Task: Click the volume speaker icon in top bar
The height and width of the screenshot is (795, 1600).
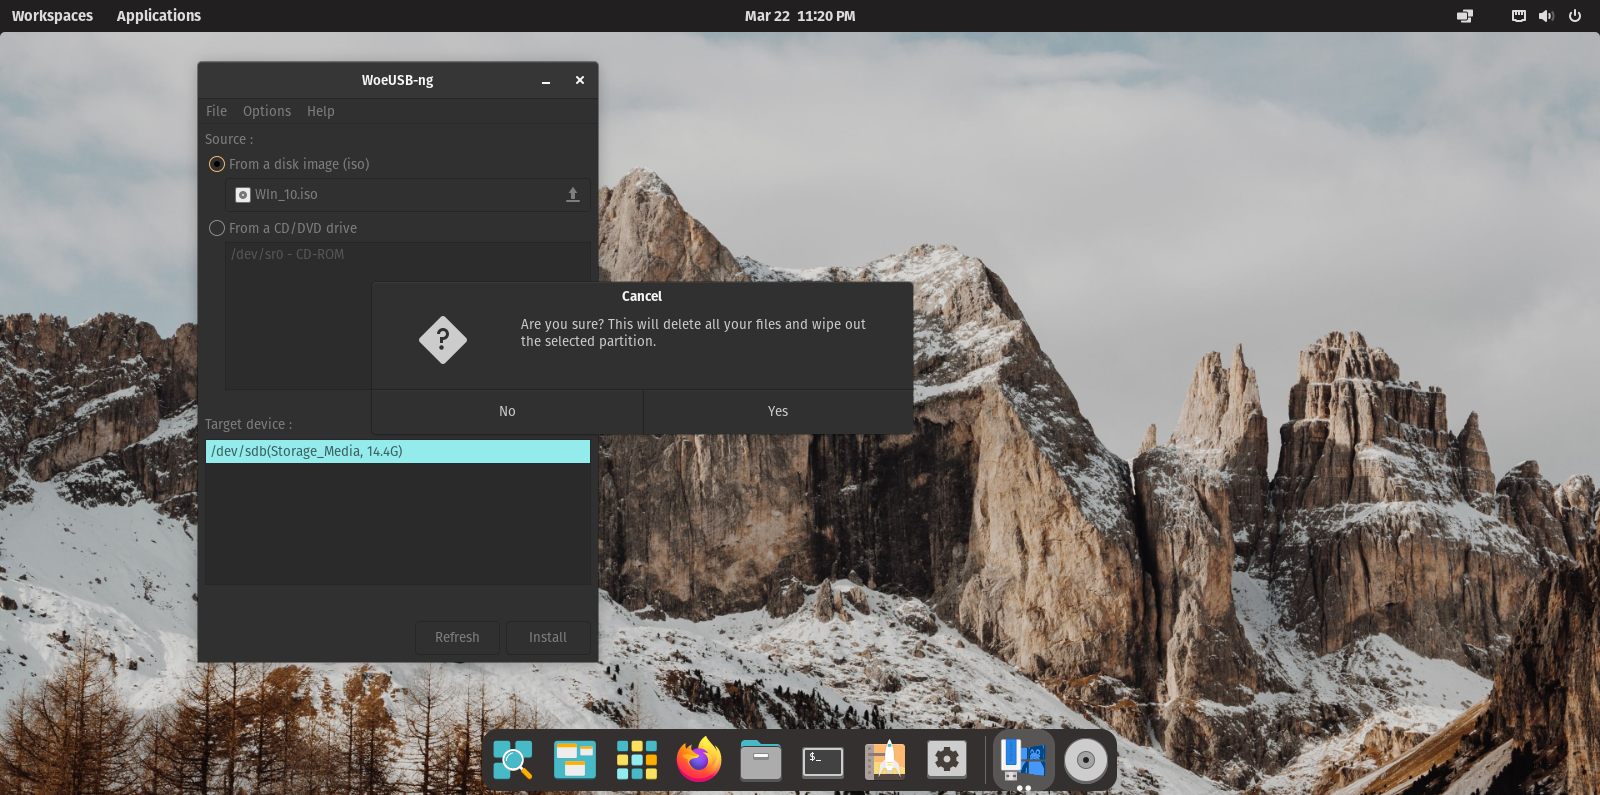Action: coord(1546,16)
